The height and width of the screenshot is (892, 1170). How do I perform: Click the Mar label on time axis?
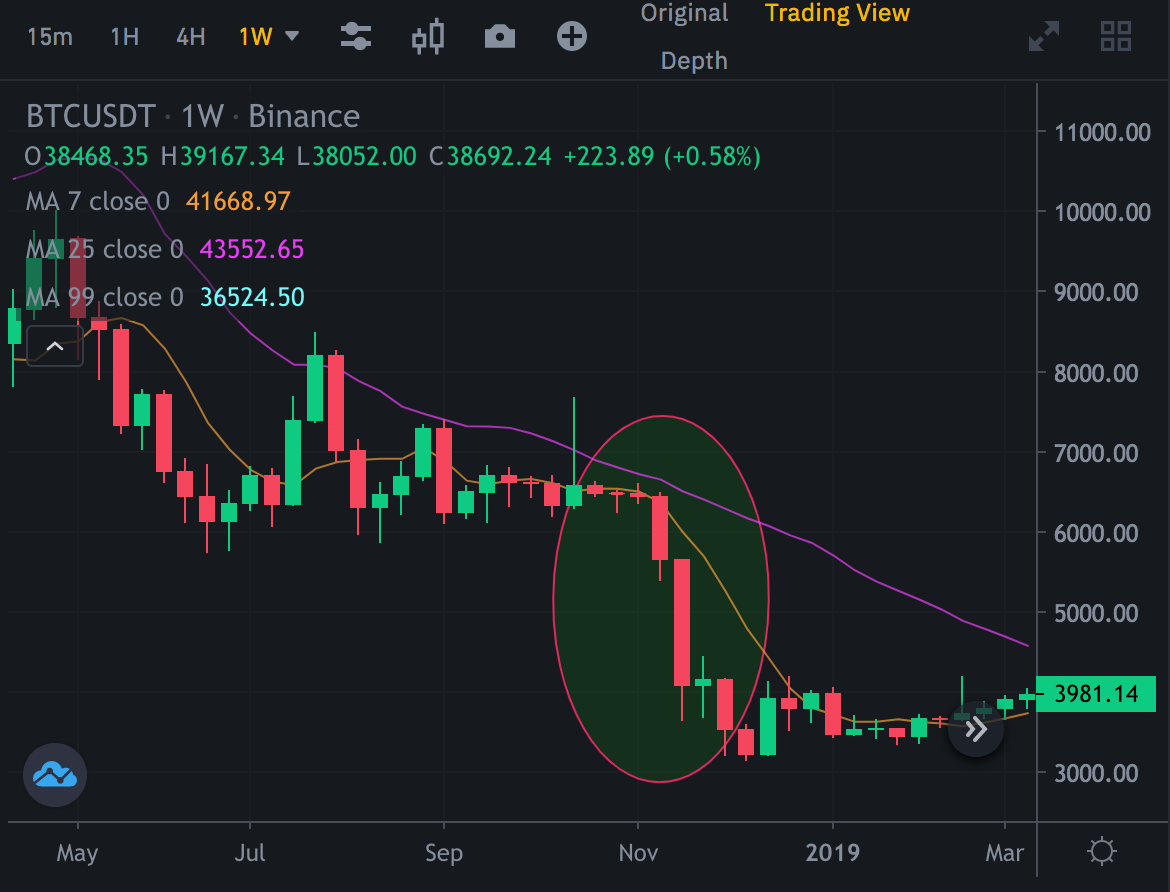[1004, 852]
